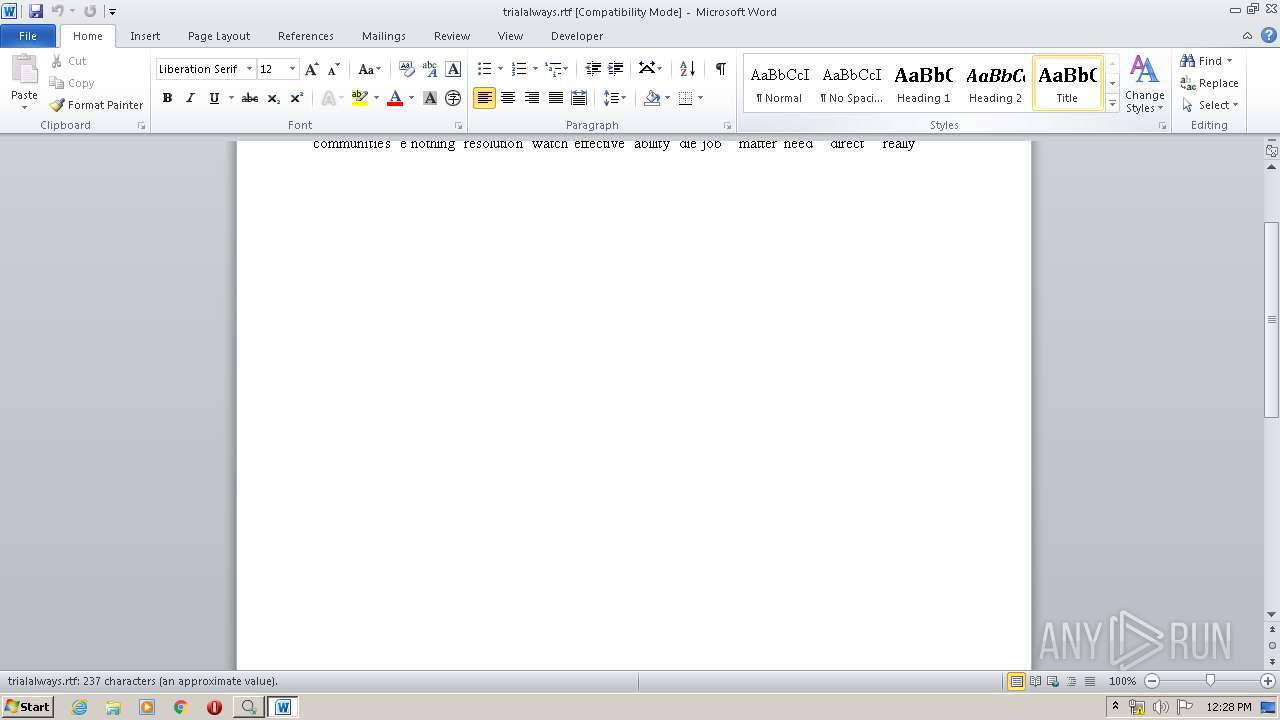Image resolution: width=1280 pixels, height=720 pixels.
Task: Click Justify alignment icon
Action: click(556, 98)
